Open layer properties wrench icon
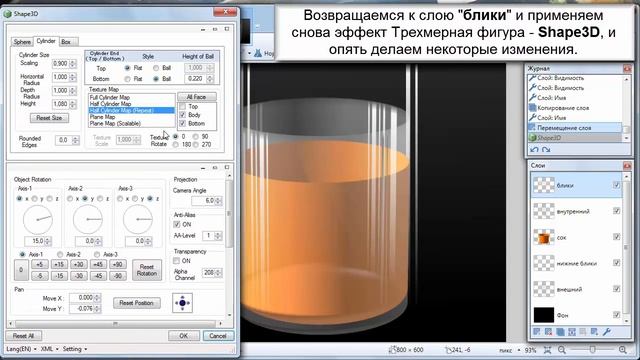This screenshot has height=360, width=640. click(x=607, y=332)
